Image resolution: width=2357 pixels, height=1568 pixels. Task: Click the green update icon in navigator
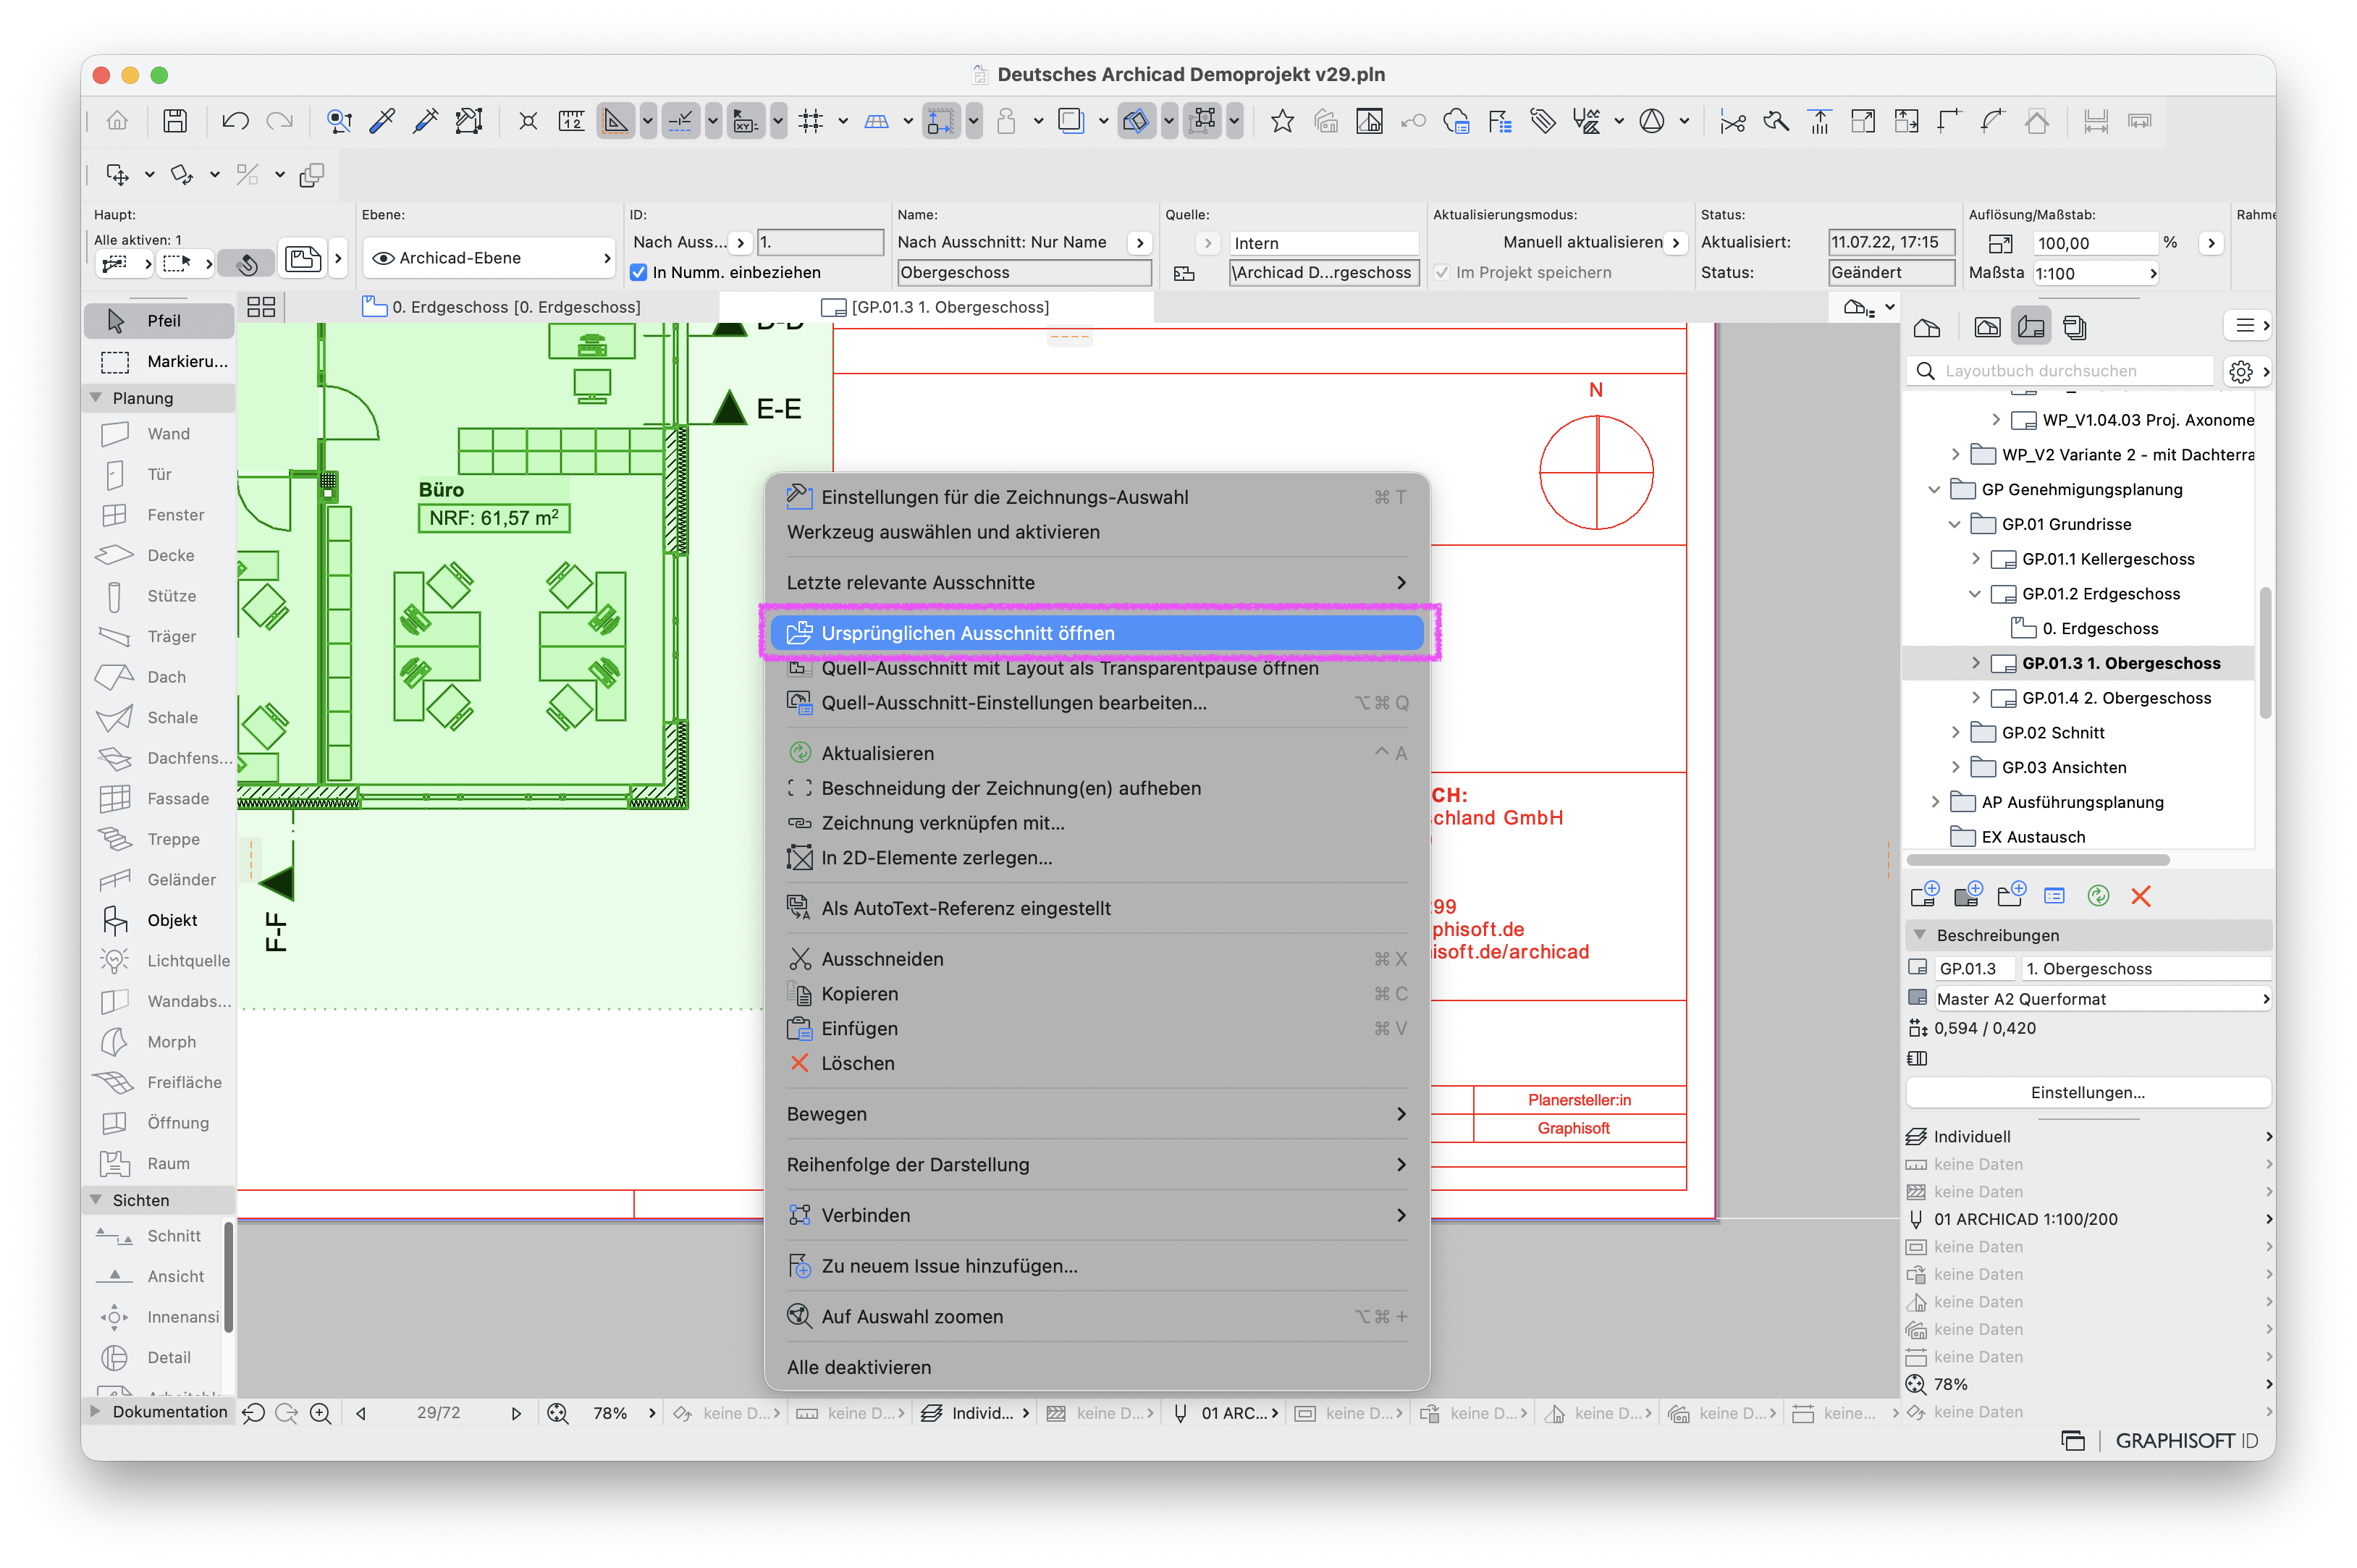pyautogui.click(x=2098, y=896)
